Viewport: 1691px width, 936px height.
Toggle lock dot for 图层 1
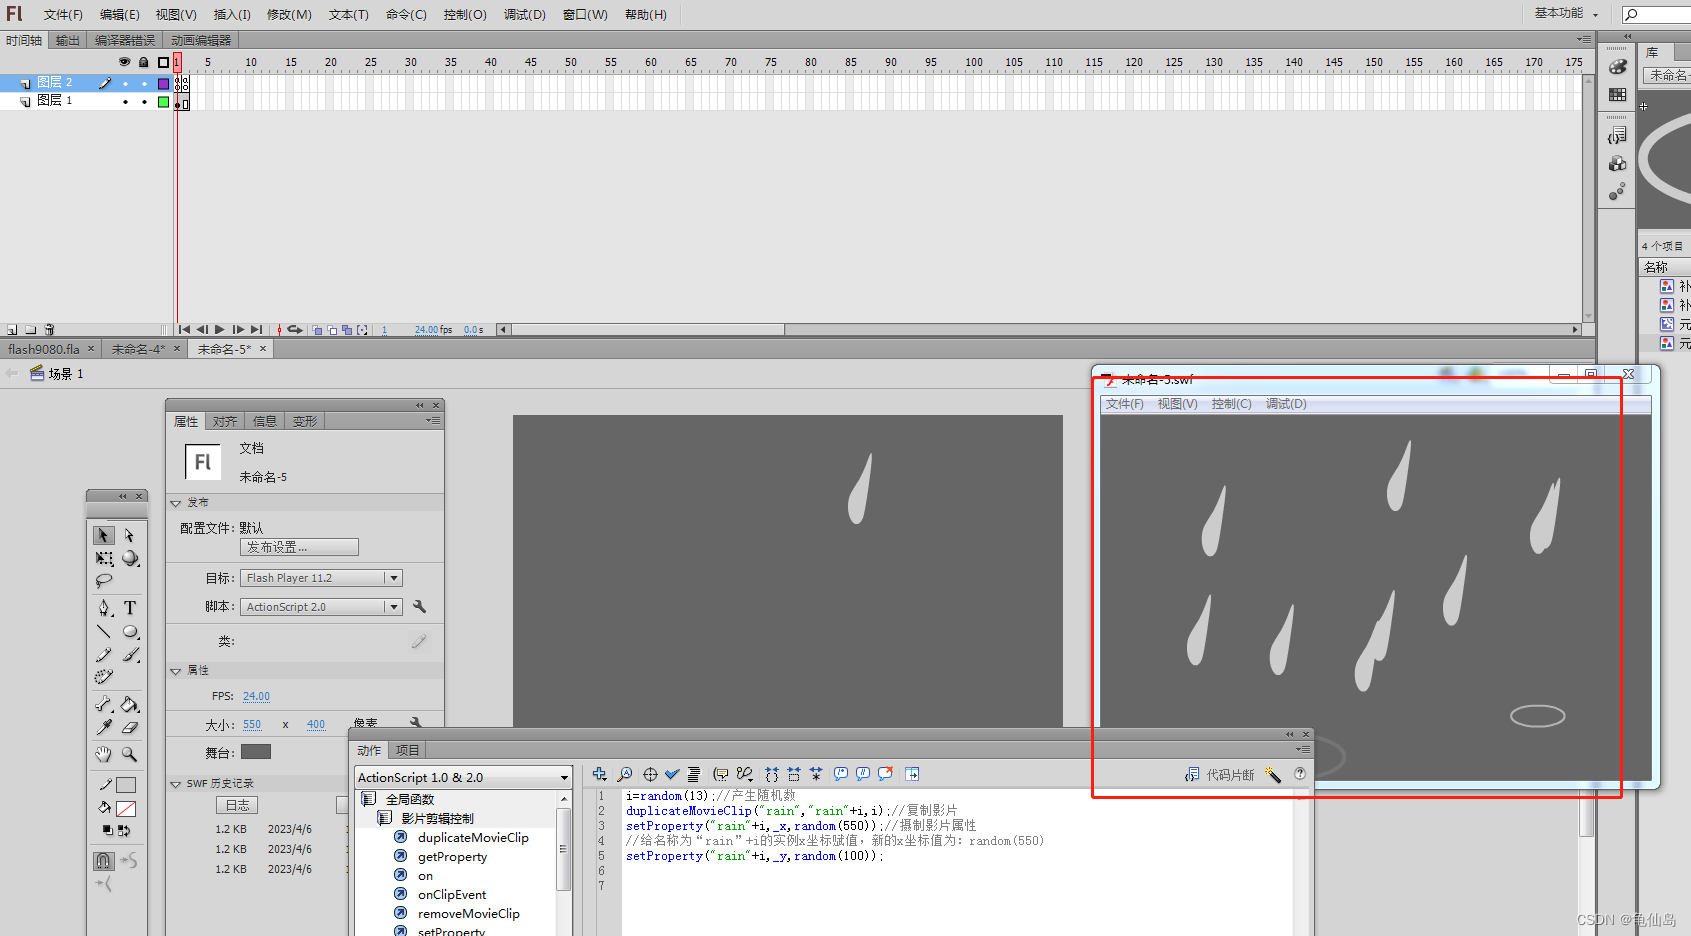[144, 101]
